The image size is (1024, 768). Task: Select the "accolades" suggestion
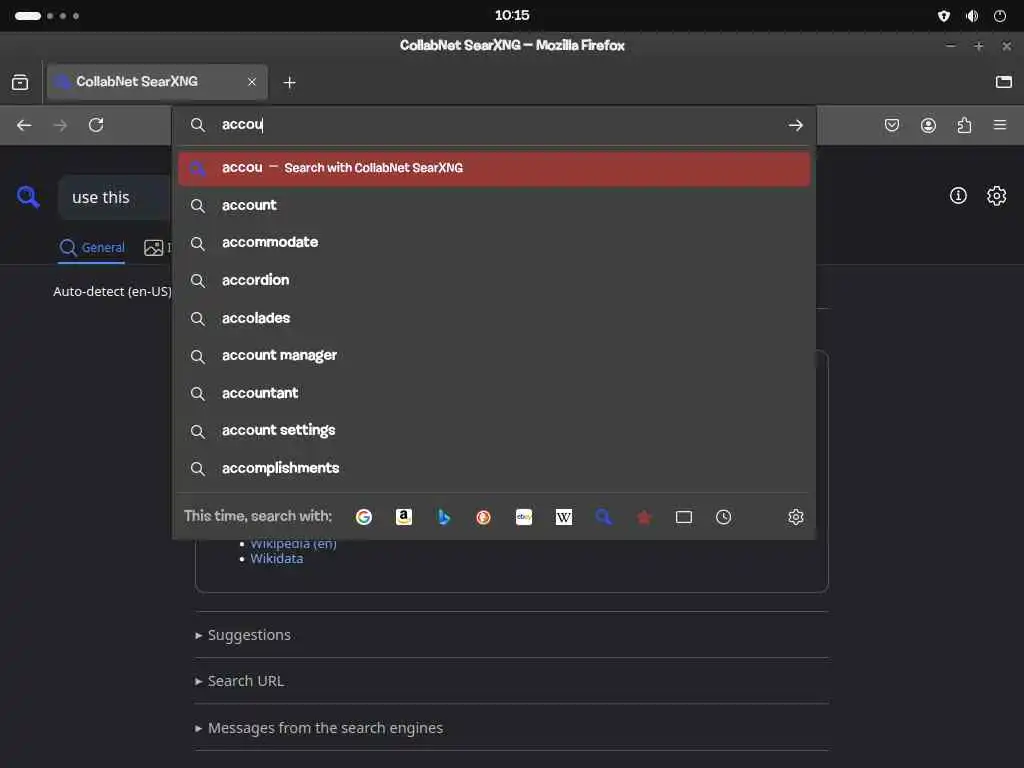pos(494,318)
